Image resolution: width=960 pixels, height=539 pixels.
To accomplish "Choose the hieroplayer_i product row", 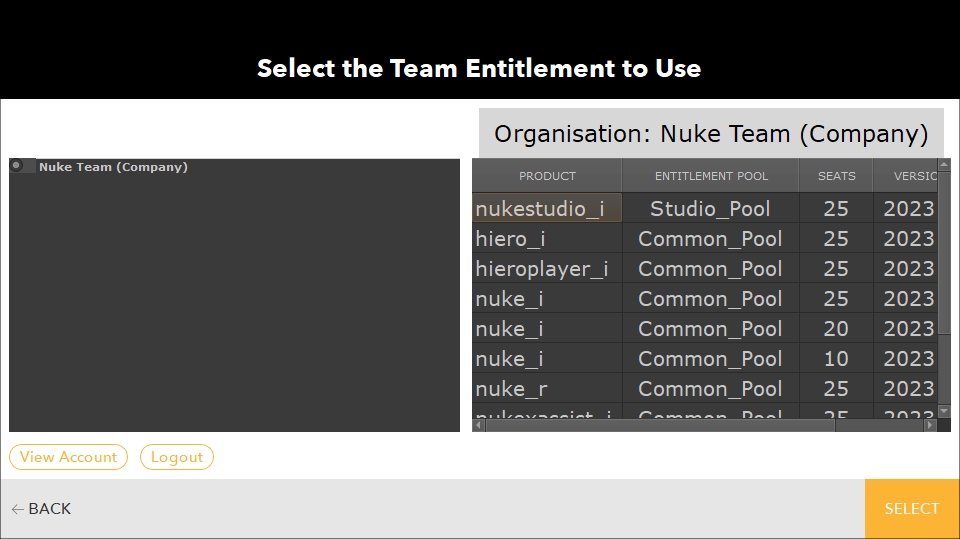I will [x=547, y=269].
